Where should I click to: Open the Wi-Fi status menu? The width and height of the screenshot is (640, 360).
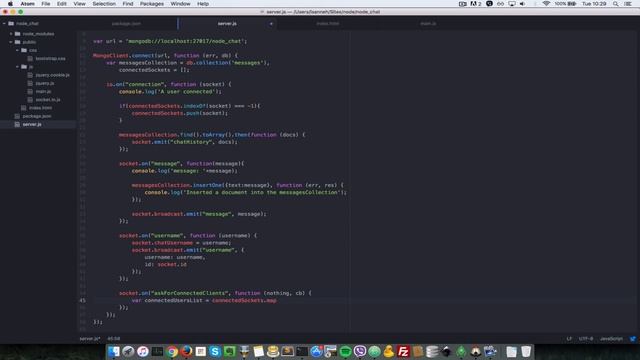(x=546, y=4)
